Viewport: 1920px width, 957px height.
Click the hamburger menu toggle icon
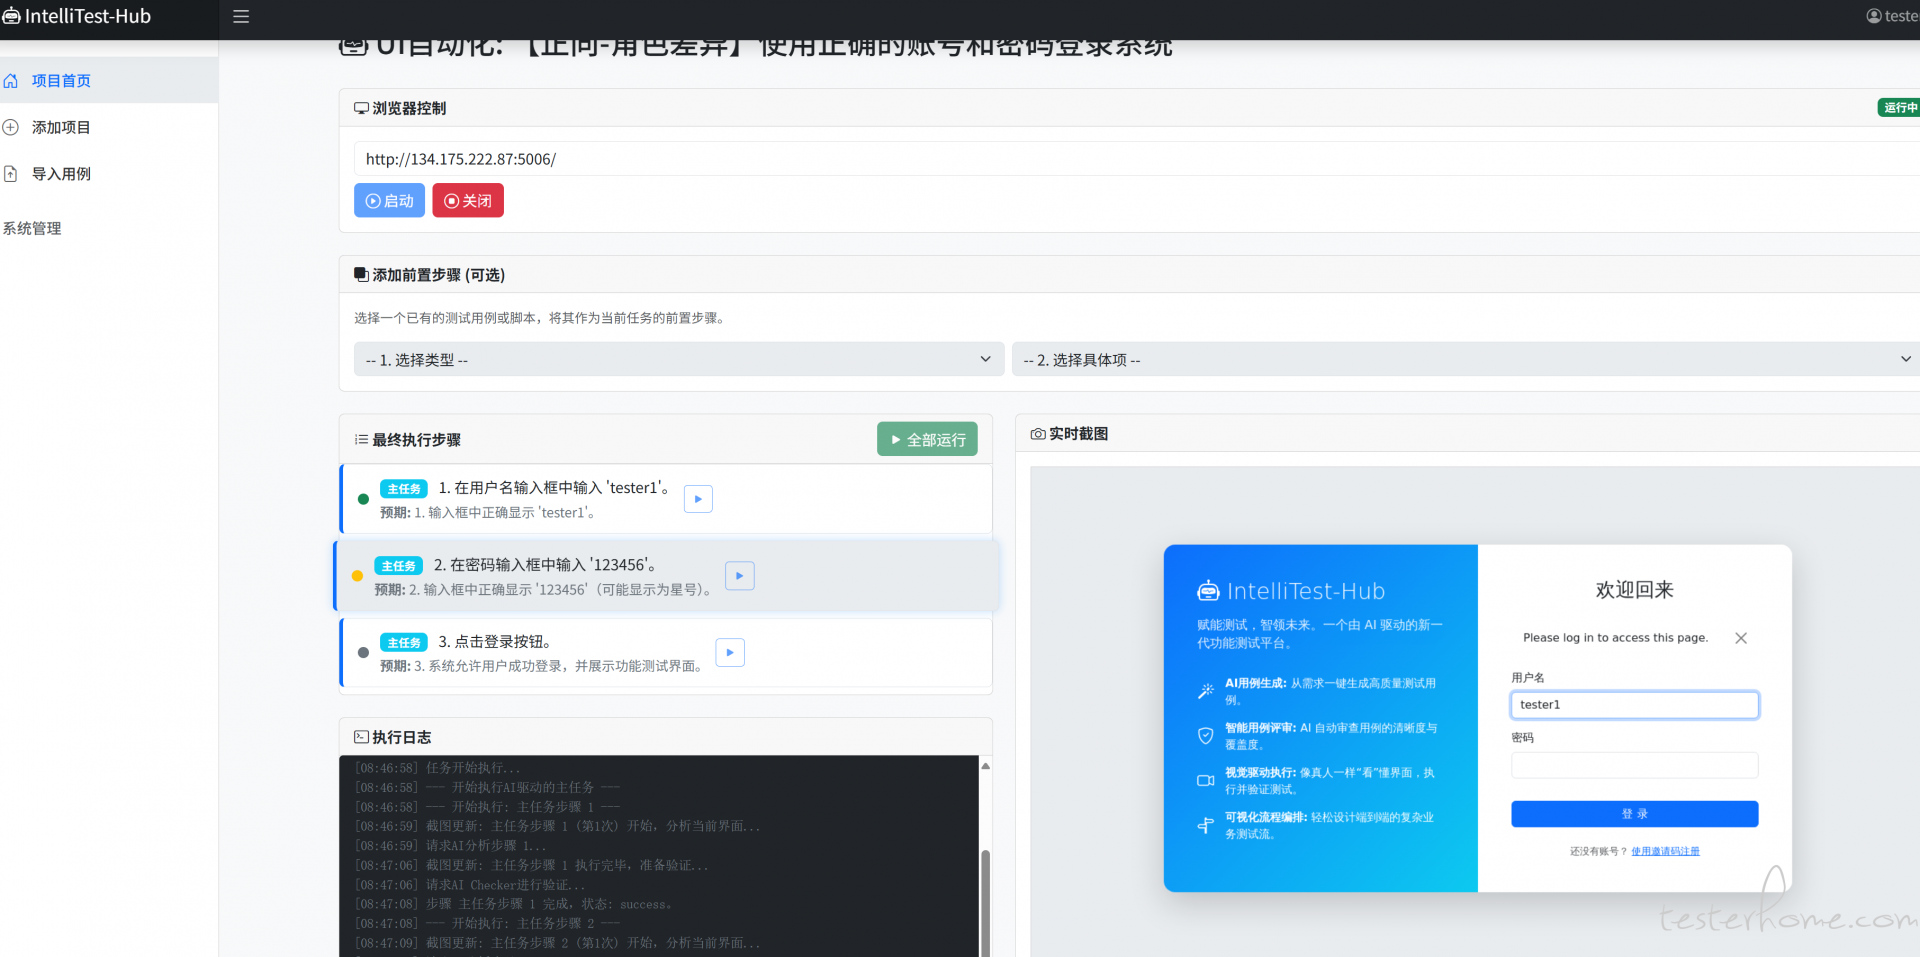point(241,17)
